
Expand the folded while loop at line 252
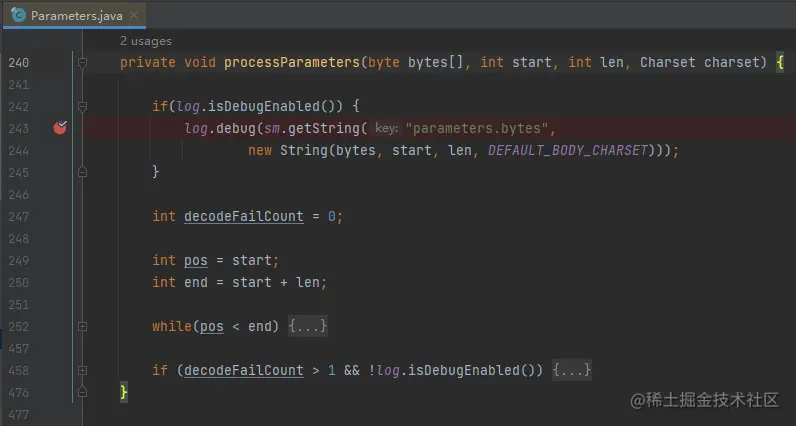[82, 326]
